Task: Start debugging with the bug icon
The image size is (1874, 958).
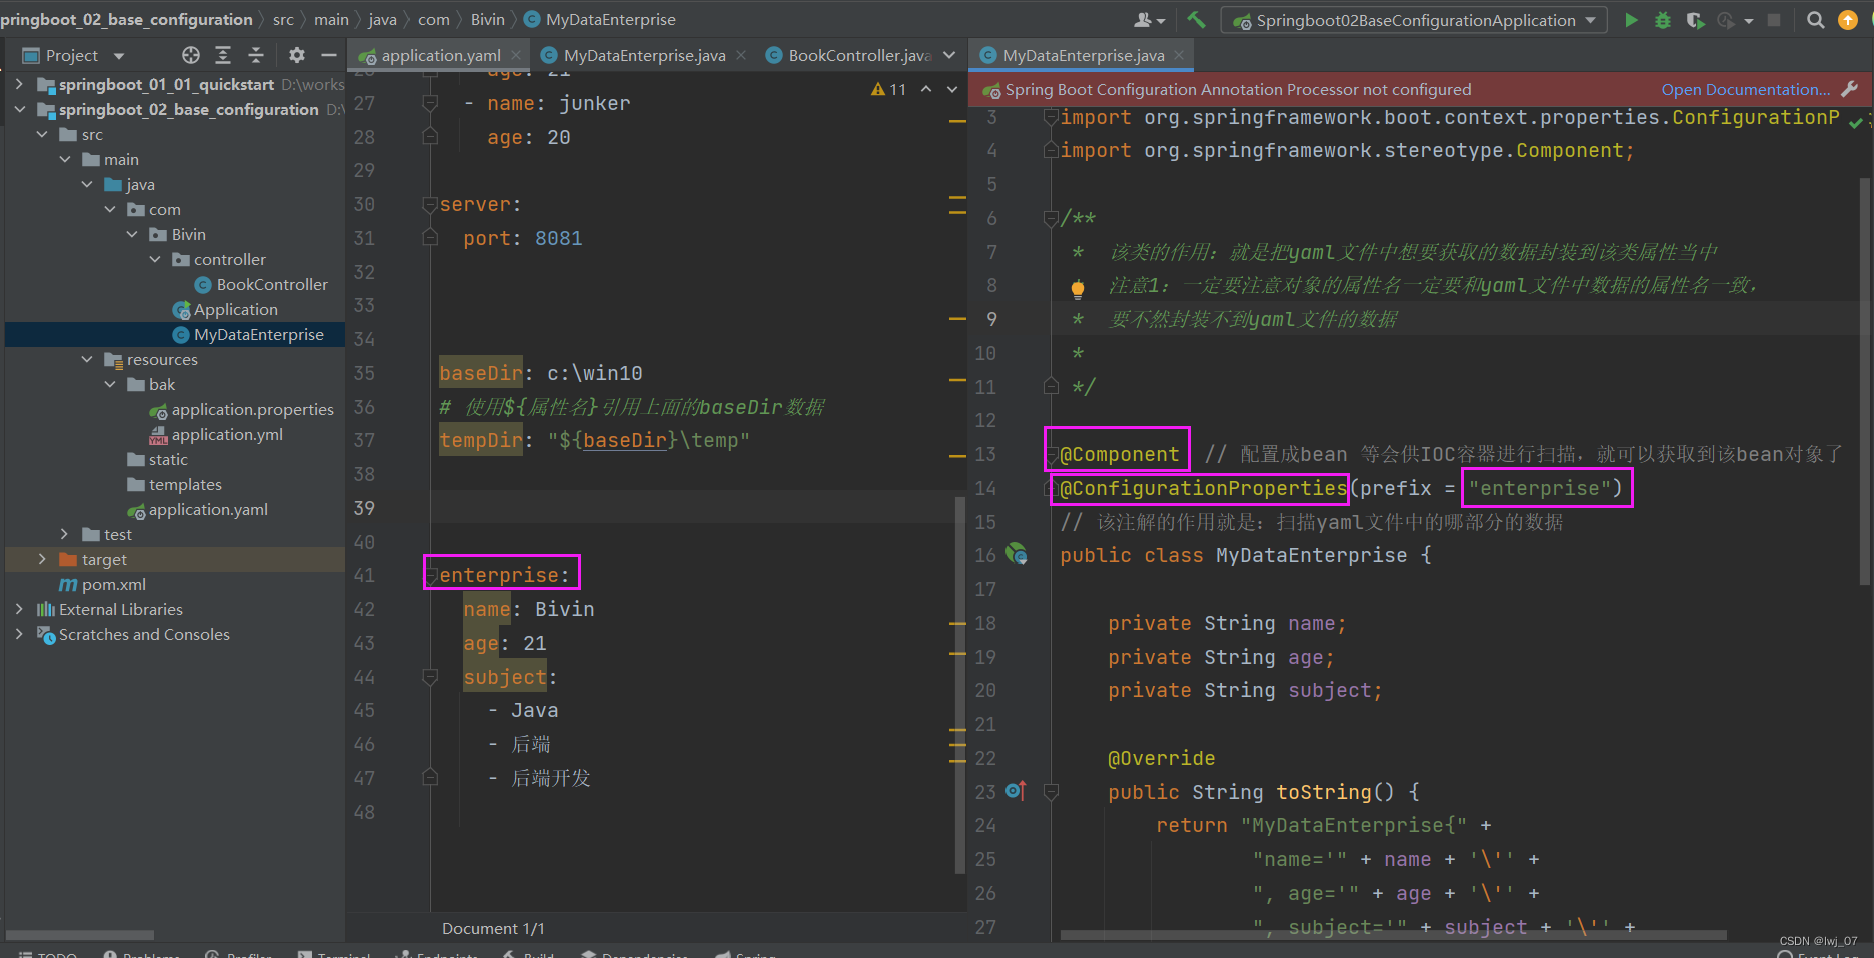Action: click(1662, 20)
